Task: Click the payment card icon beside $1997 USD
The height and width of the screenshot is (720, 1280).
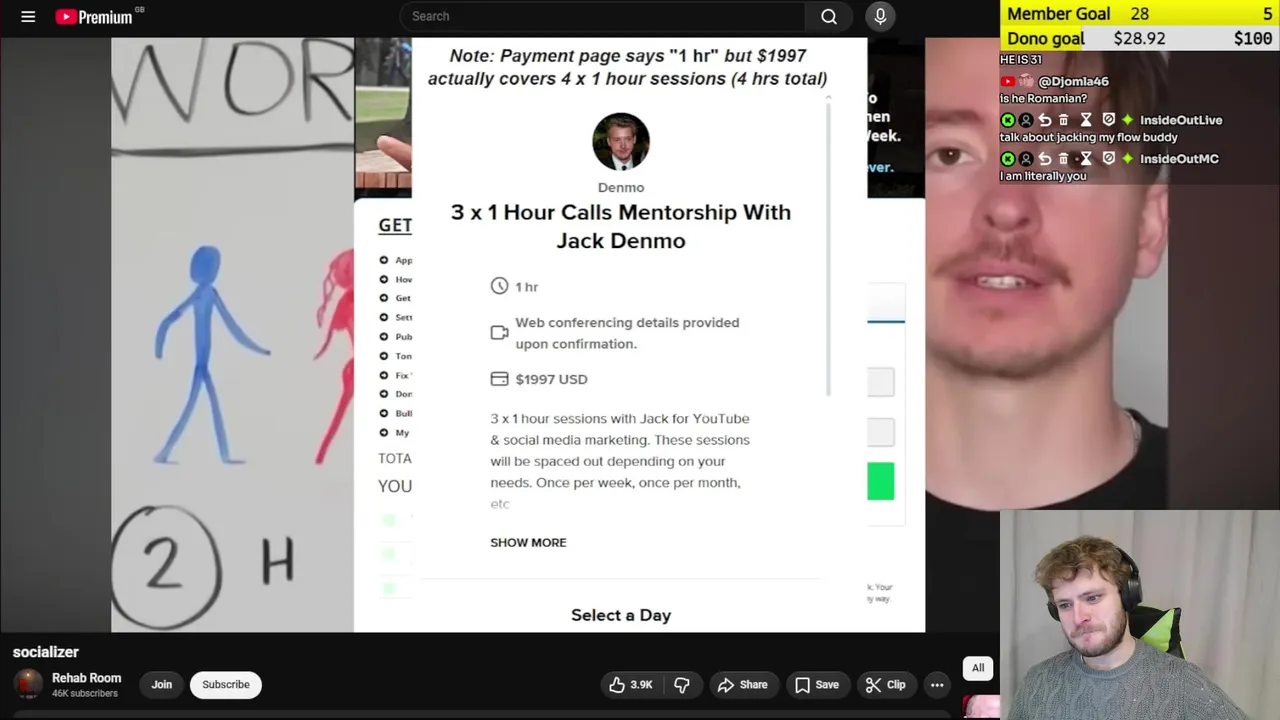Action: (500, 379)
